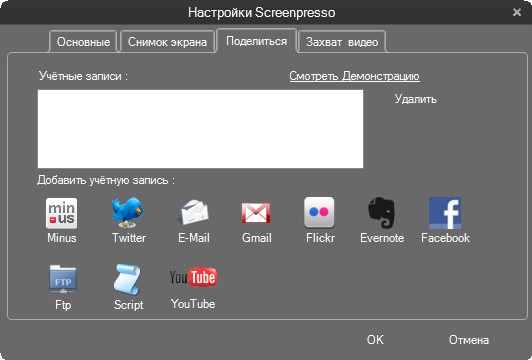Click the Flickr text label

point(320,238)
